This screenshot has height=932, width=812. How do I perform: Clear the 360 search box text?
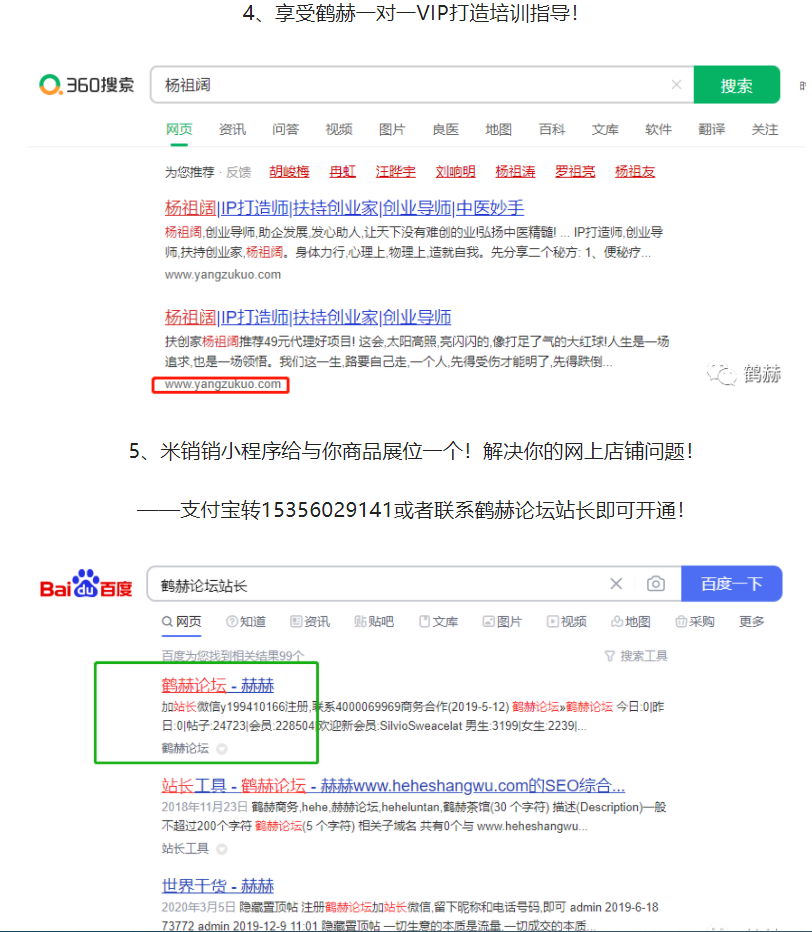coord(676,85)
